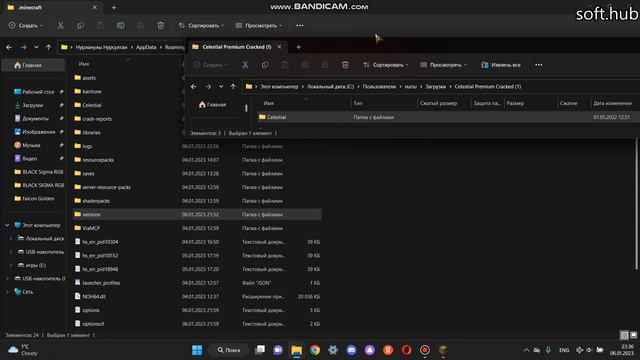Open the Minecraft block icon in the taskbar

[443, 350]
